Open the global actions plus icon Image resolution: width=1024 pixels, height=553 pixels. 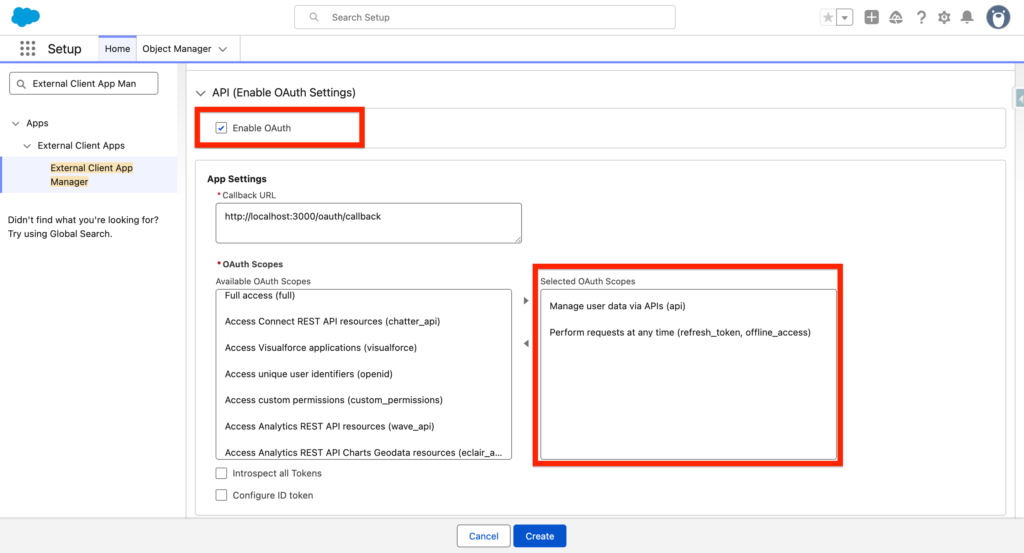872,18
